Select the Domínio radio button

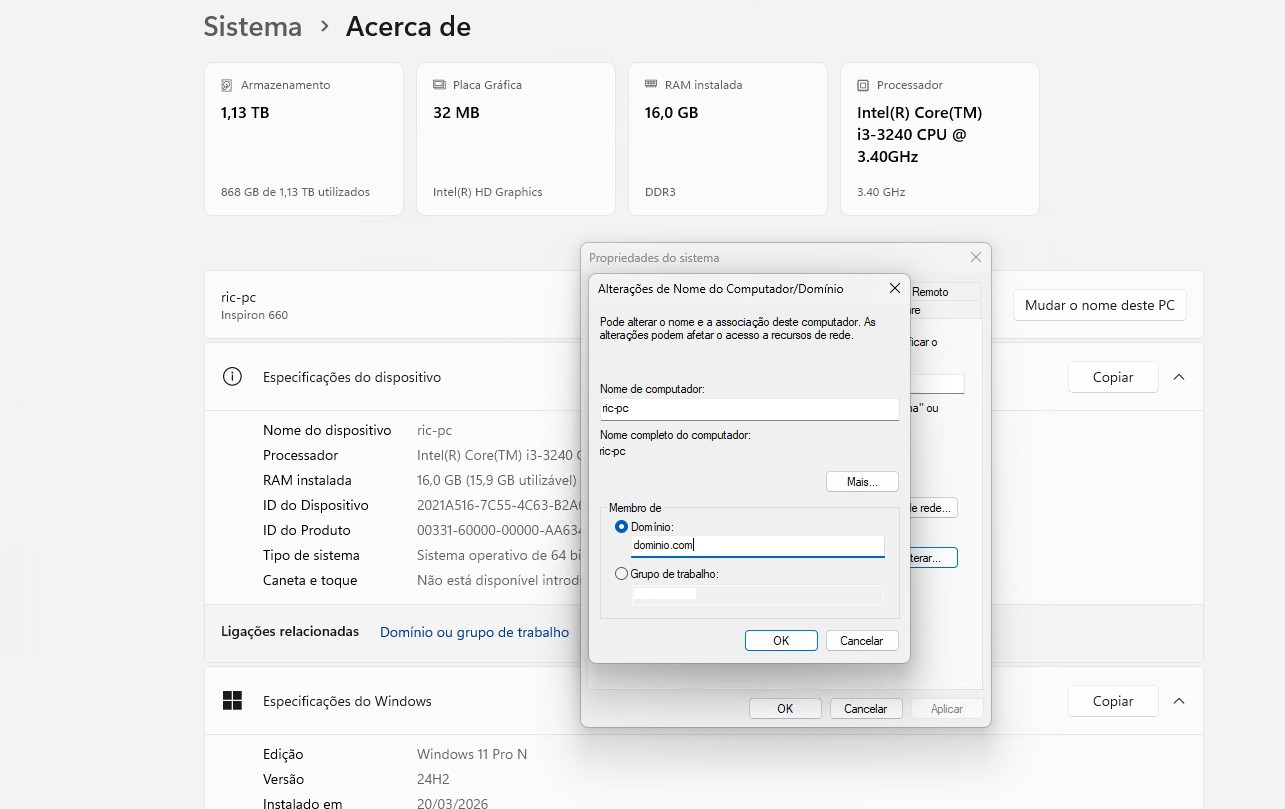622,526
